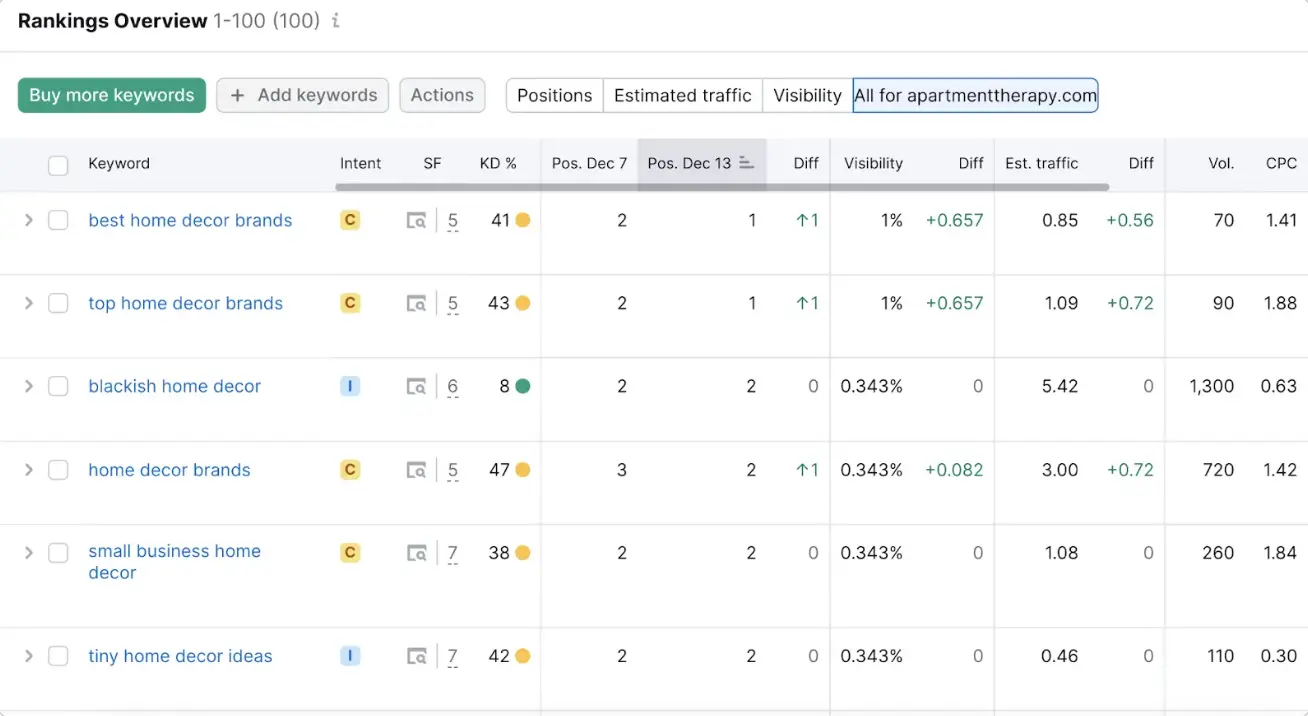Screen dimensions: 1308x716
Task: Click the sort icon on Pos. Dec 13
Action: point(747,163)
